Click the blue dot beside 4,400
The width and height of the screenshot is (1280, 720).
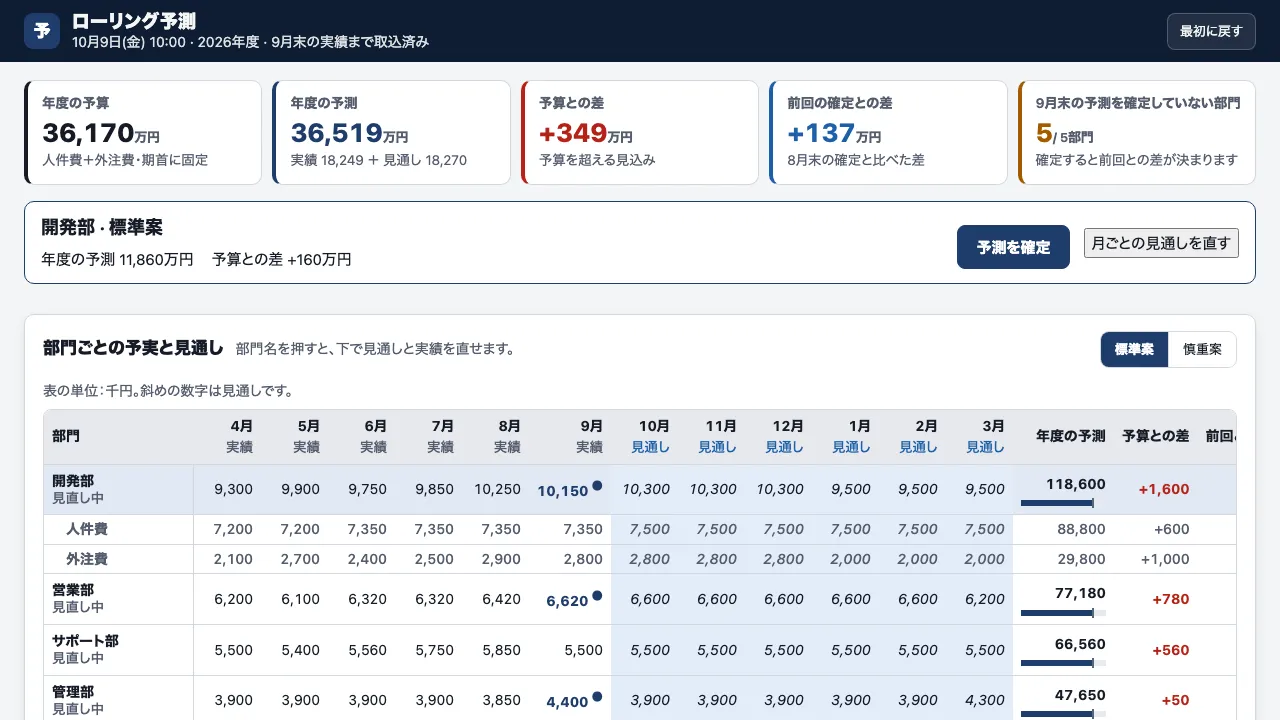[597, 697]
